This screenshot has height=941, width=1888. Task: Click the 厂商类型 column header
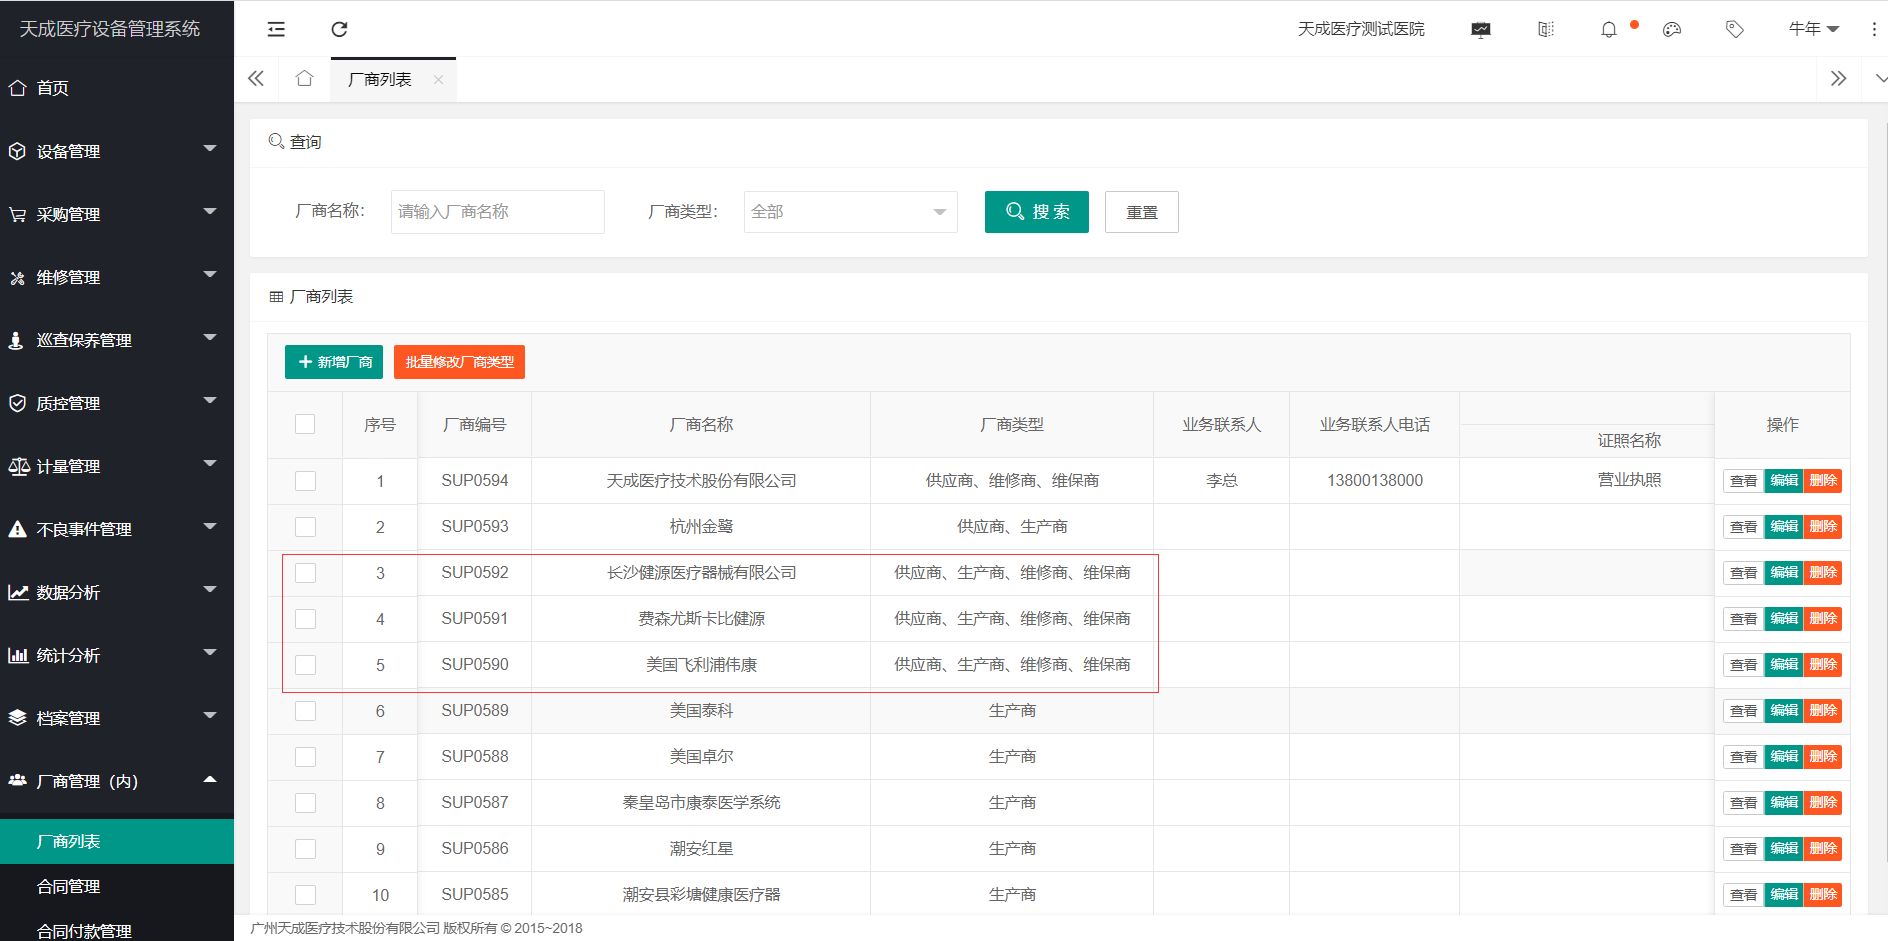1012,425
